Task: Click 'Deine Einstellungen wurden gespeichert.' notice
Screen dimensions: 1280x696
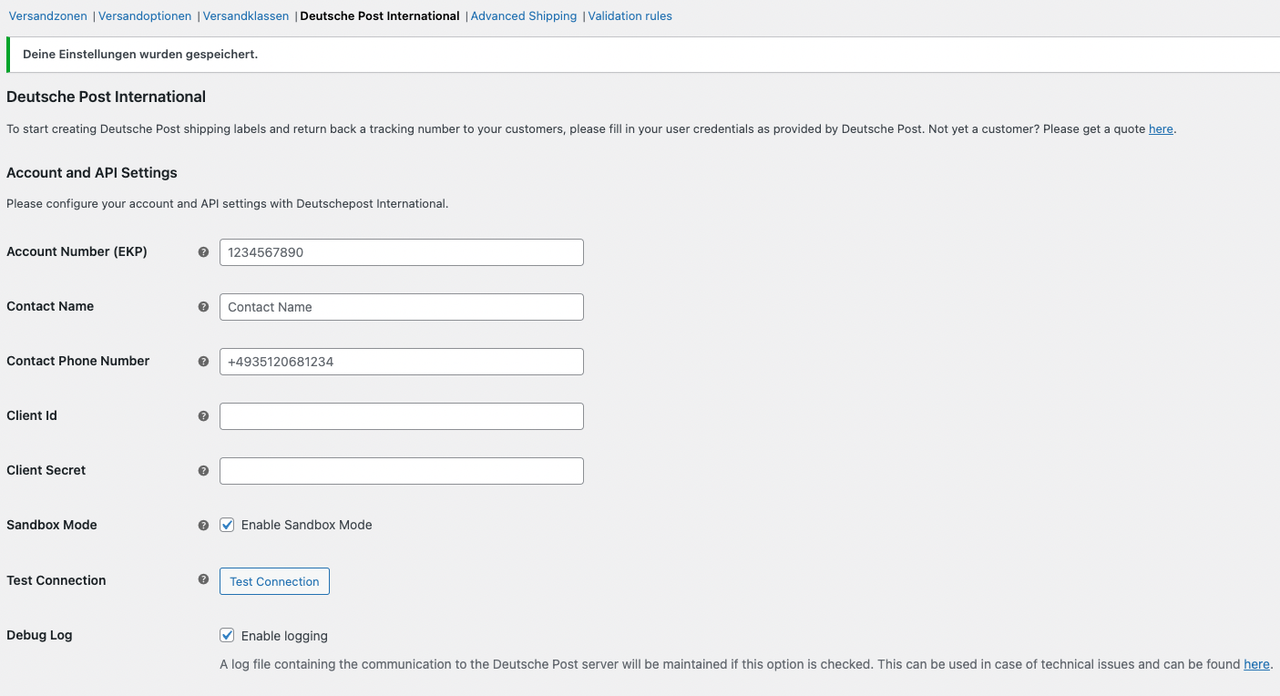Action: coord(140,54)
